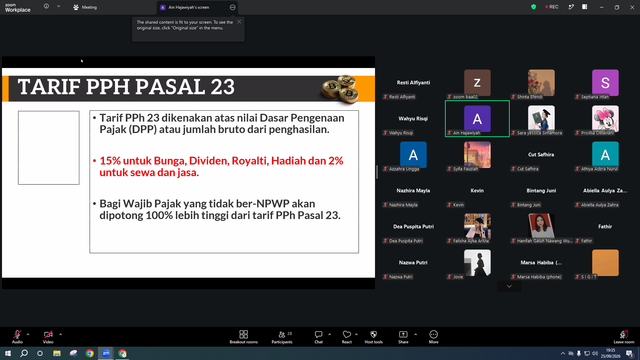640x360 pixels.
Task: Select Athiya Adzra Nurul's teal A tile
Action: [605, 155]
